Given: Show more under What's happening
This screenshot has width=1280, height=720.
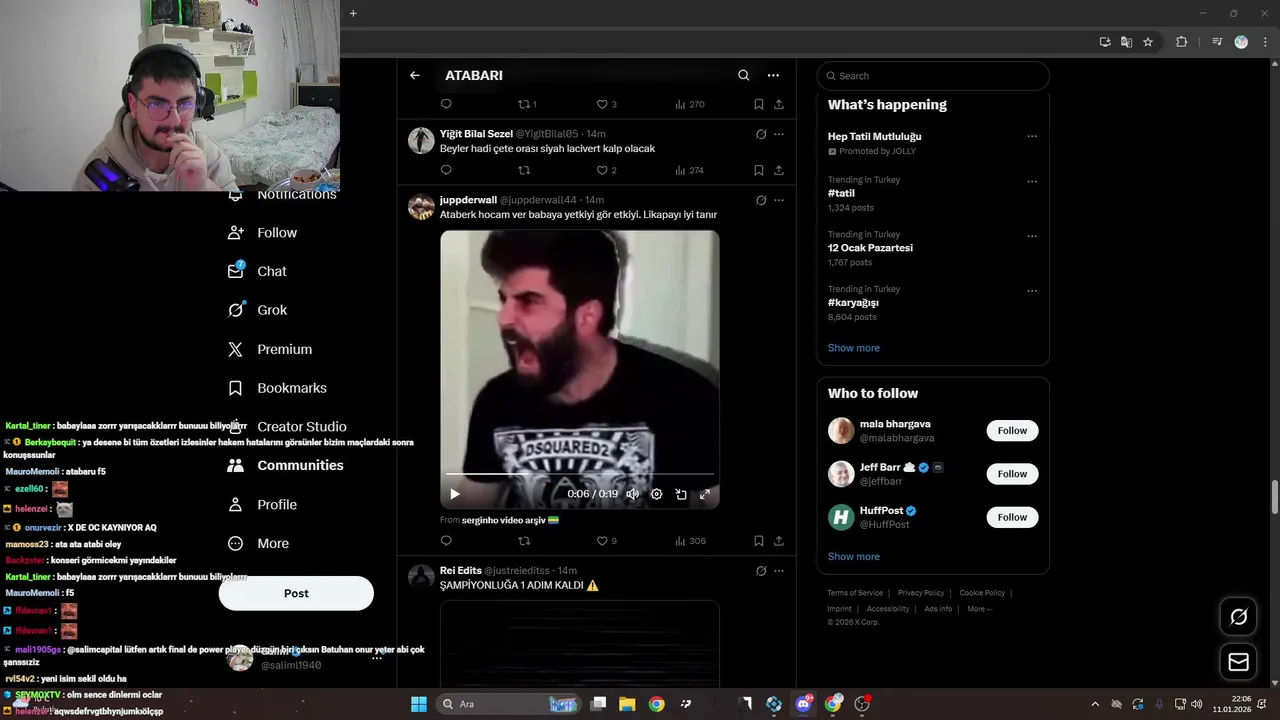Looking at the screenshot, I should pos(853,348).
